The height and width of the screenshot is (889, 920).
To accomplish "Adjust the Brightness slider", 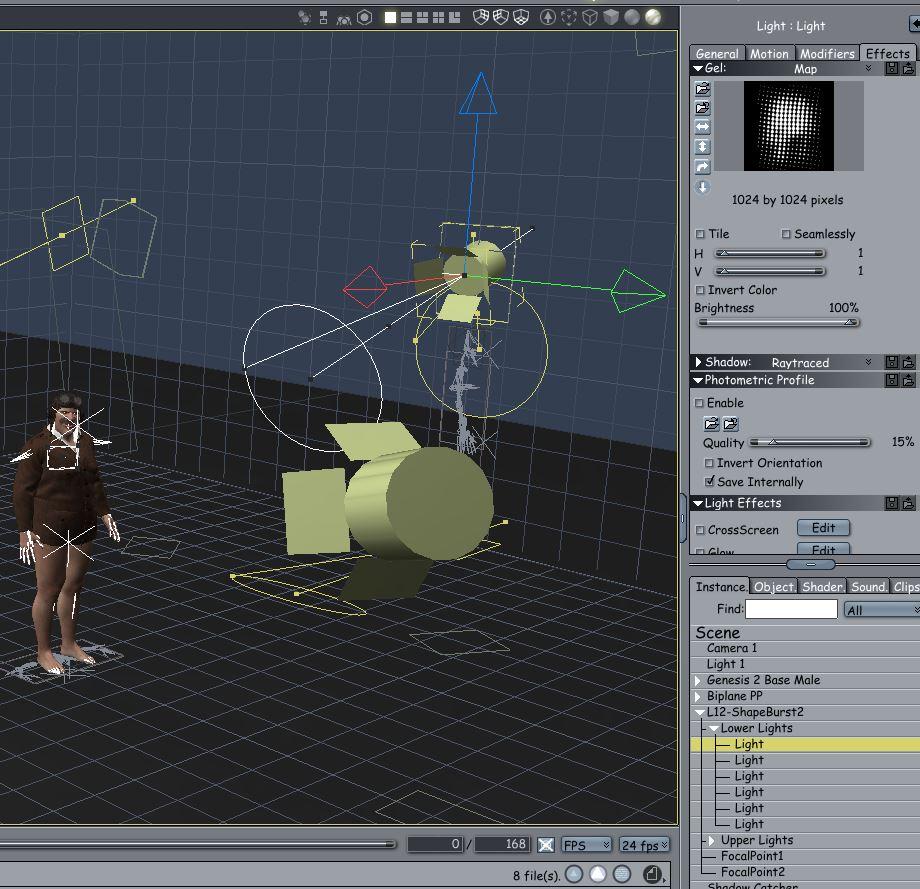I will point(779,322).
